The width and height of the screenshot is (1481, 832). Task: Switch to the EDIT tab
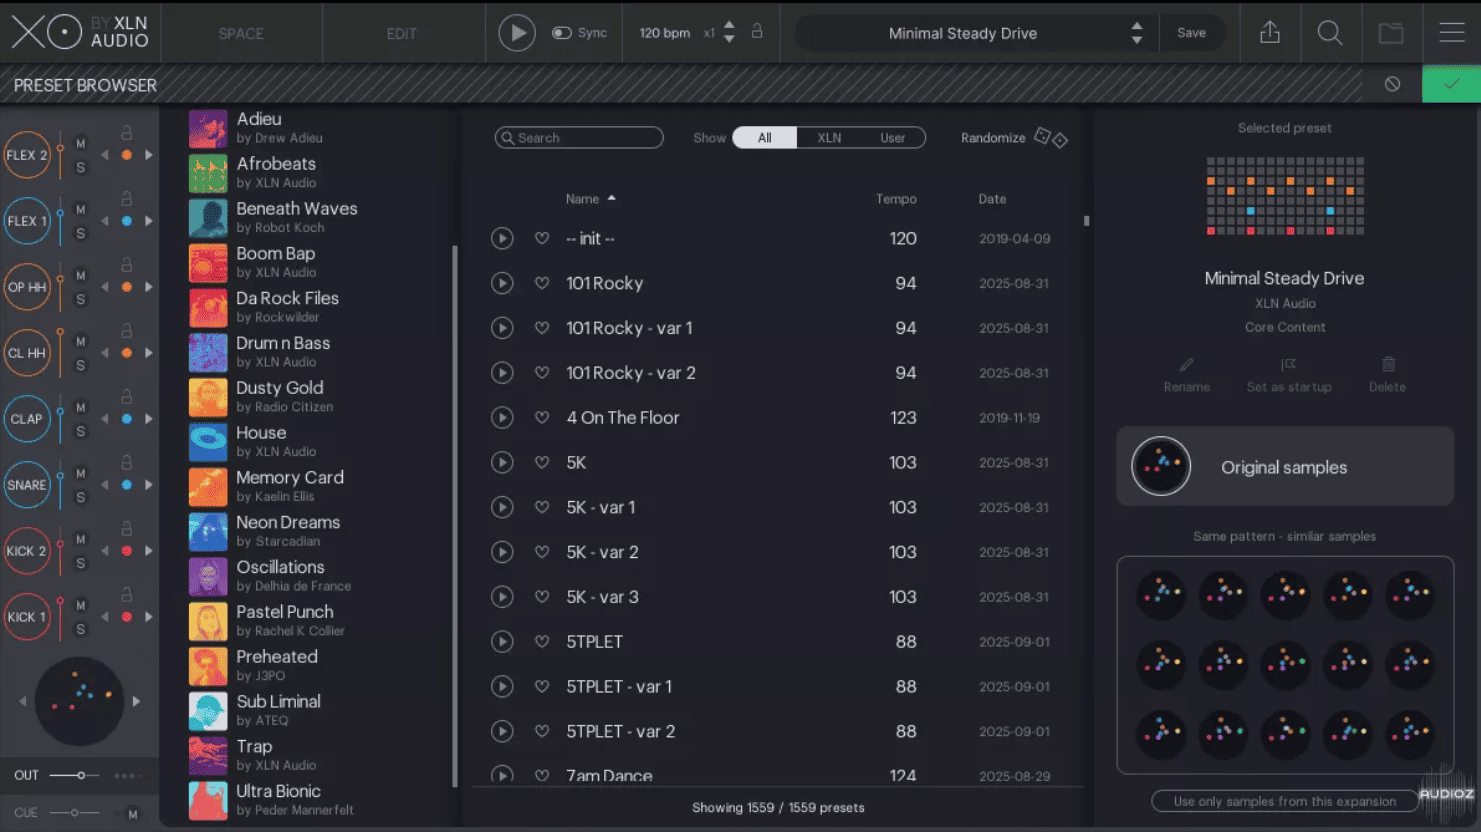click(x=402, y=33)
